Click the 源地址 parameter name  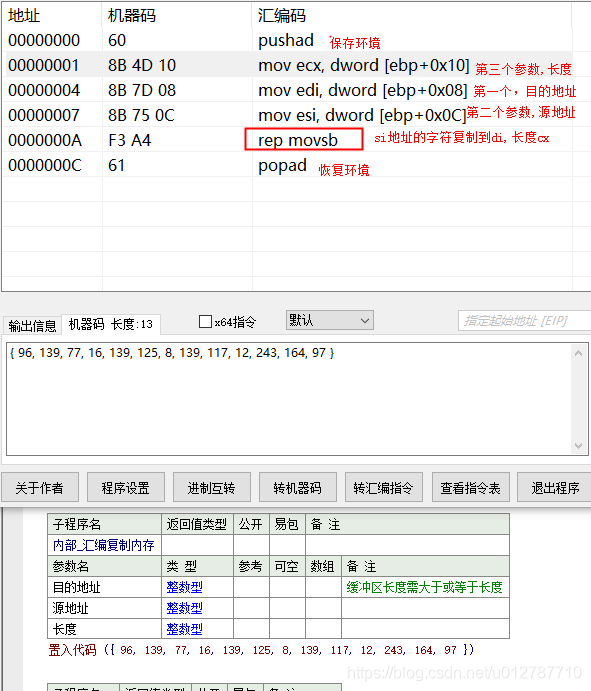click(71, 608)
